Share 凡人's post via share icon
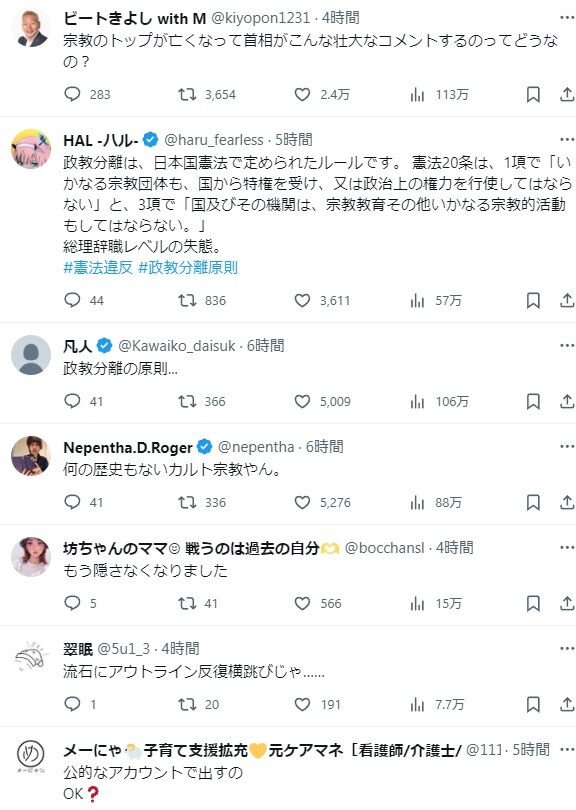Image resolution: width=576 pixels, height=810 pixels. (567, 401)
